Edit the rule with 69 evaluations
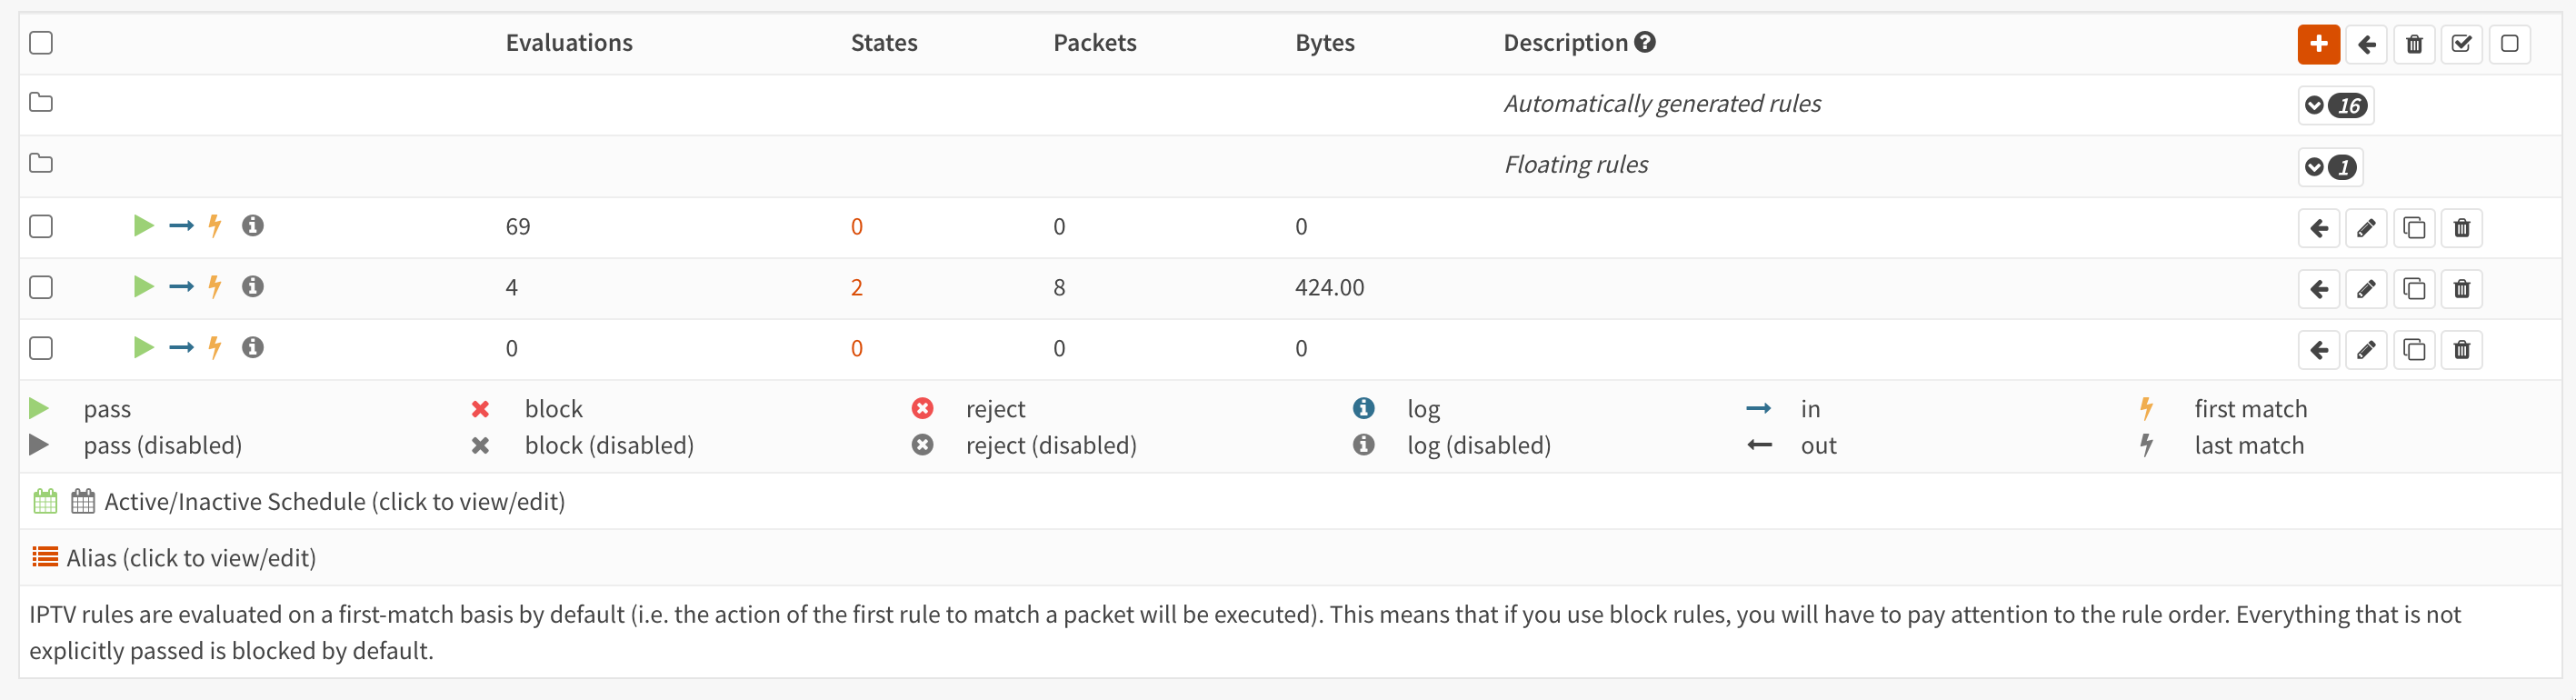This screenshot has height=700, width=2576. coord(2366,228)
